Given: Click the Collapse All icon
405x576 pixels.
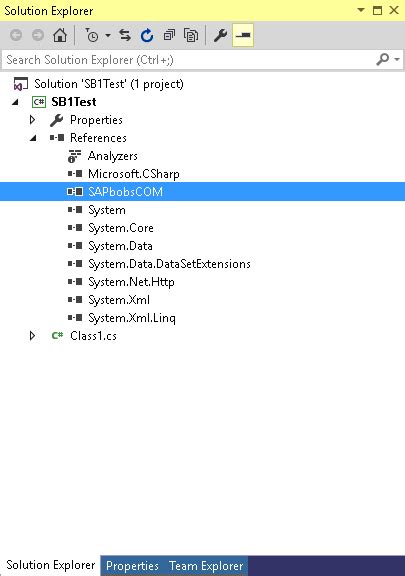Looking at the screenshot, I should click(x=169, y=36).
